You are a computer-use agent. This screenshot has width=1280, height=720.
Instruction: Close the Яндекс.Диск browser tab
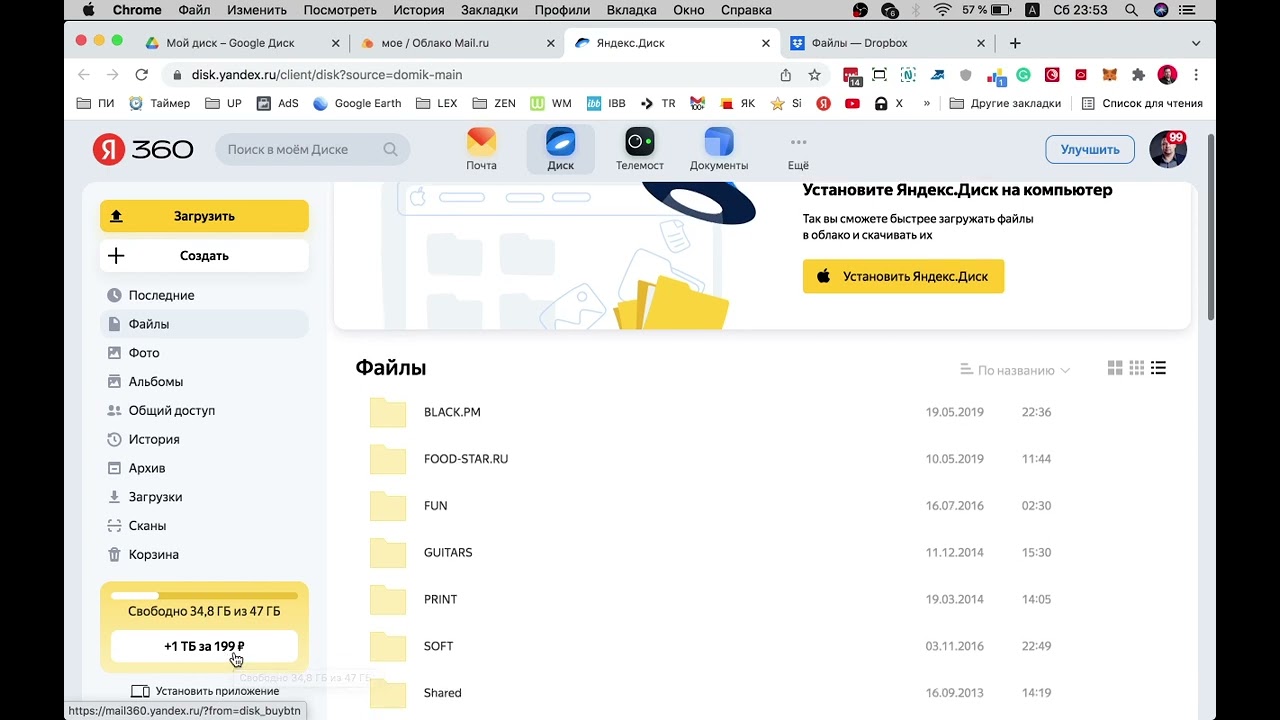766,43
